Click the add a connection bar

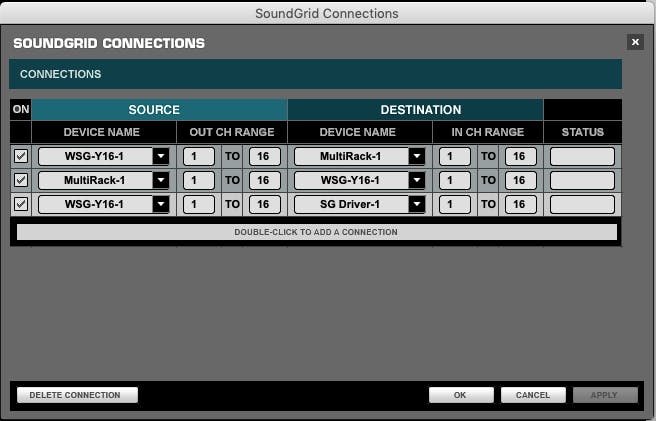pyautogui.click(x=317, y=232)
